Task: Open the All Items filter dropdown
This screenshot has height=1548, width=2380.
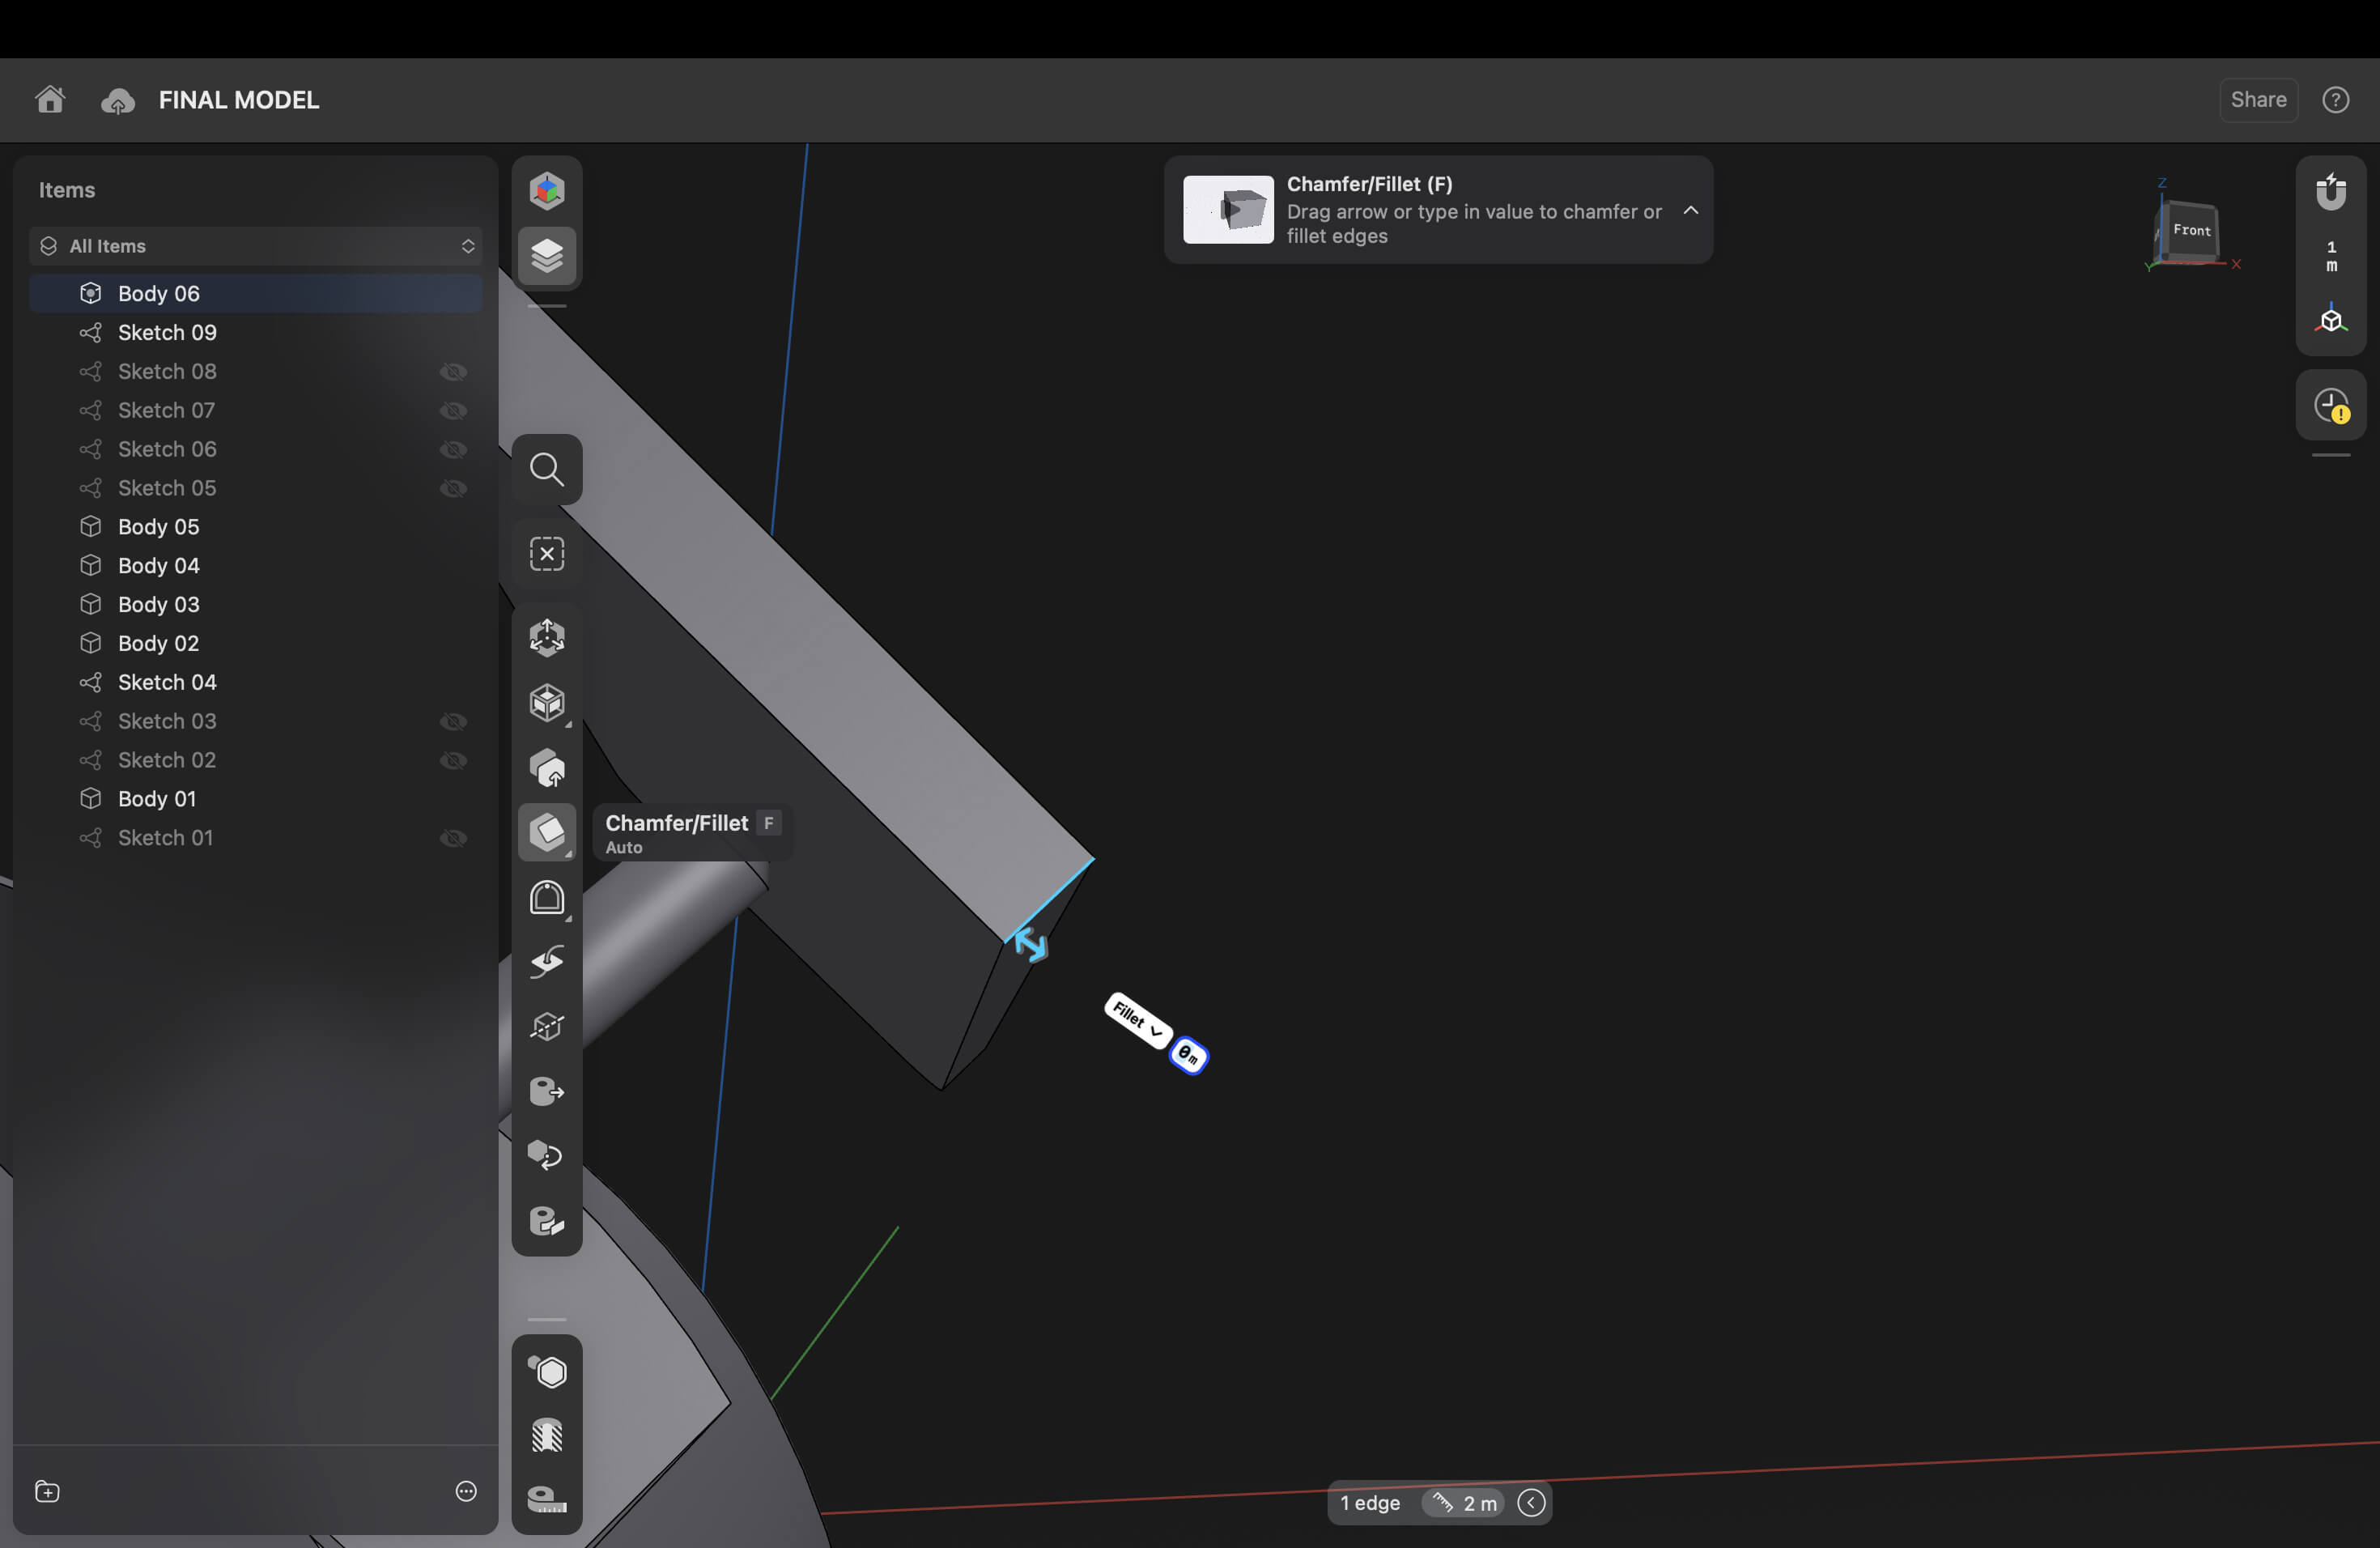Action: pyautogui.click(x=256, y=246)
